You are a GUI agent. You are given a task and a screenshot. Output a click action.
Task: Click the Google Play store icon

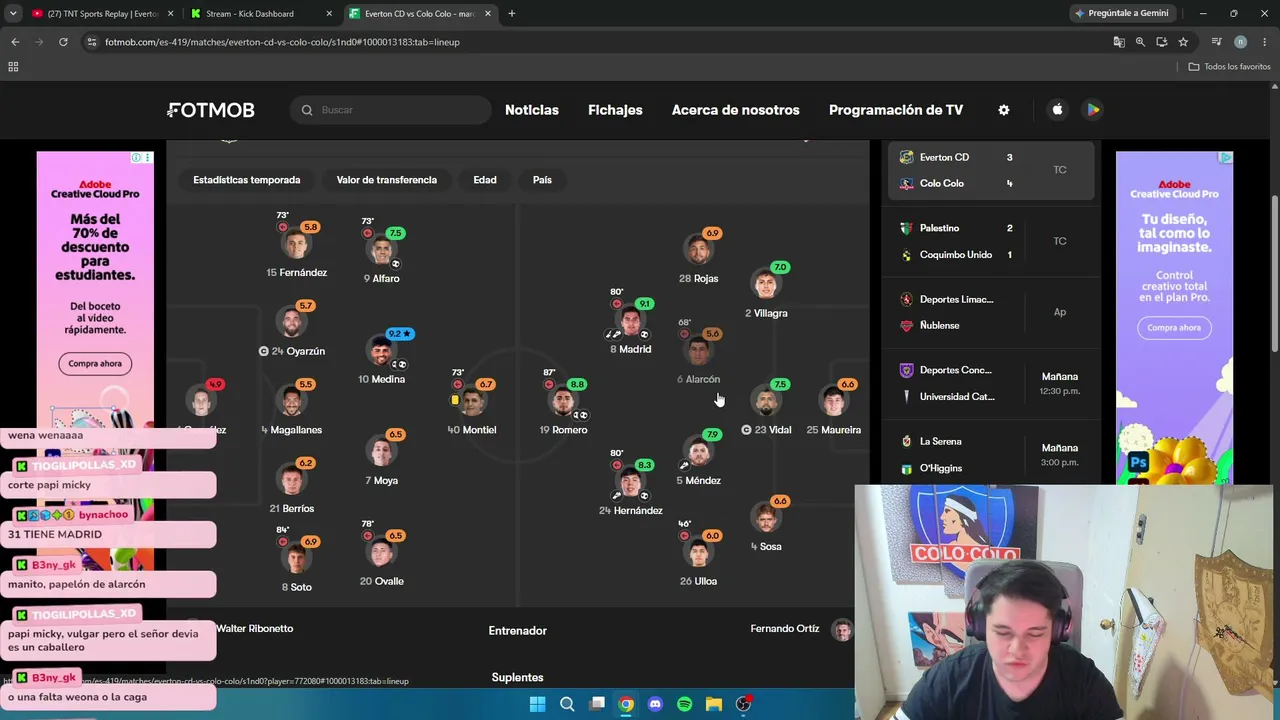pyautogui.click(x=1093, y=110)
